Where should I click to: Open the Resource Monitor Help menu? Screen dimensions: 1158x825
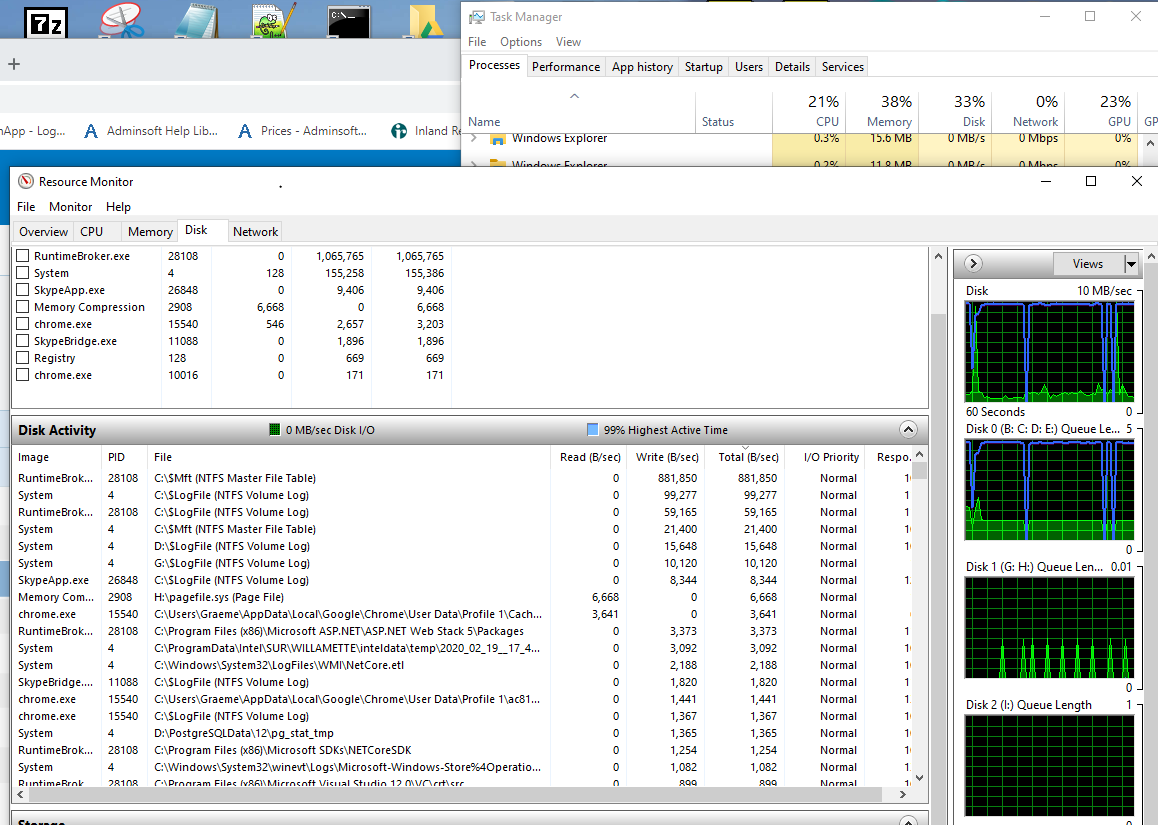point(118,207)
